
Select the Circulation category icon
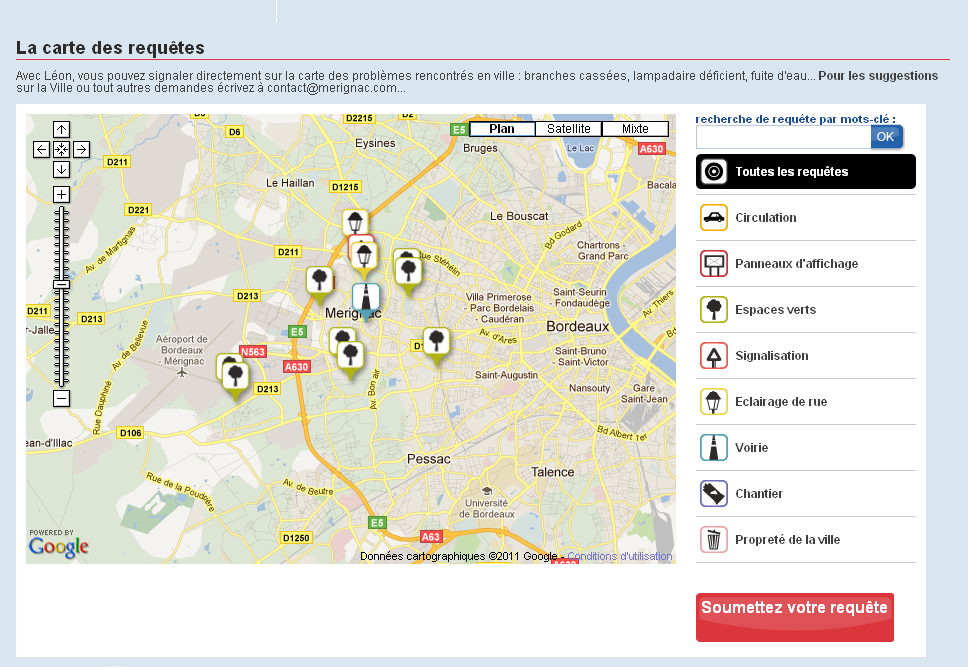coord(713,217)
